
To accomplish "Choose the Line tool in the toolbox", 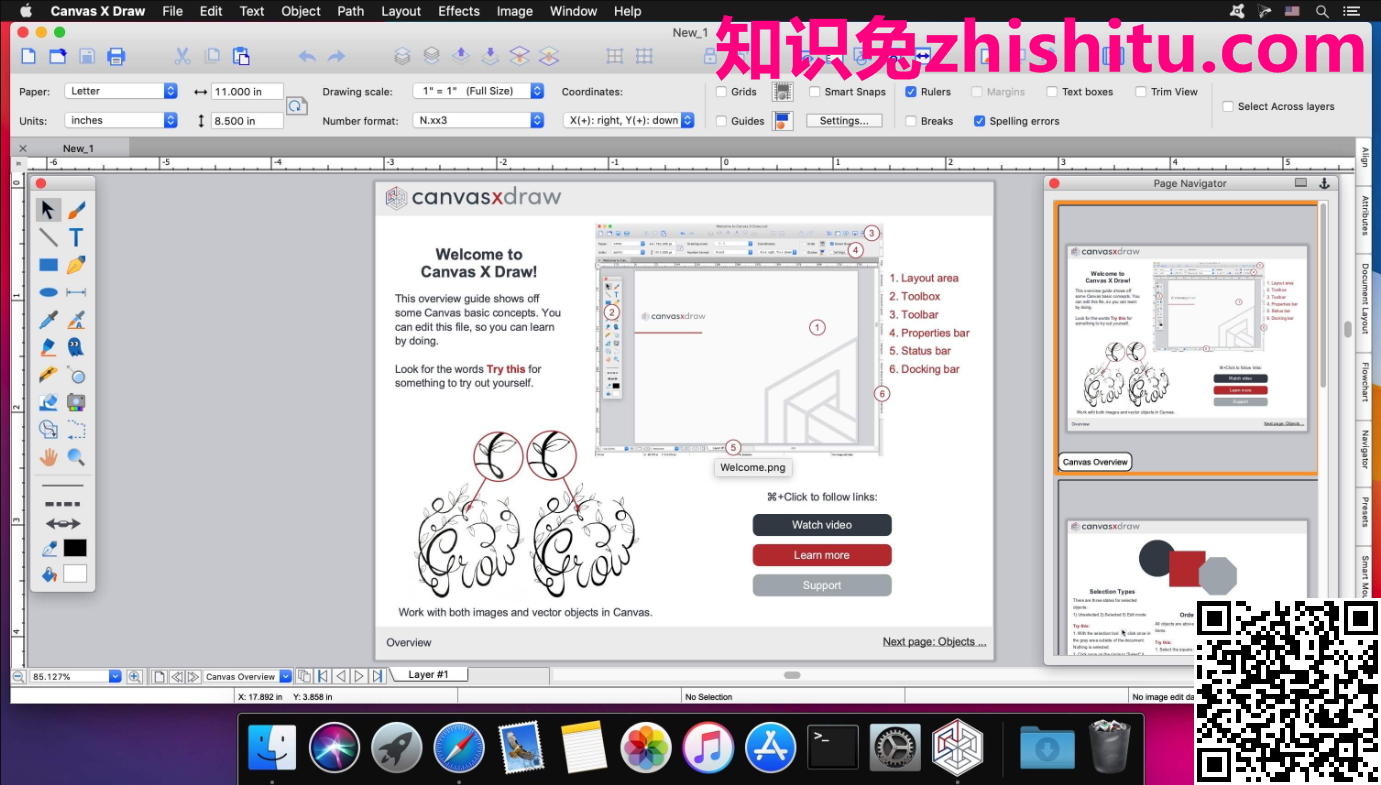I will pyautogui.click(x=48, y=238).
